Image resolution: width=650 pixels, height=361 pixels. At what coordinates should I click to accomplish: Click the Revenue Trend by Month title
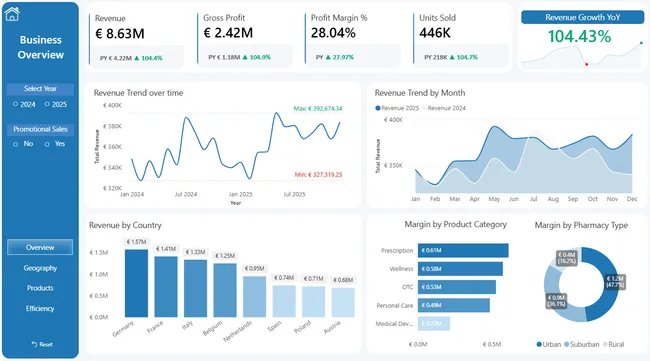pyautogui.click(x=420, y=93)
